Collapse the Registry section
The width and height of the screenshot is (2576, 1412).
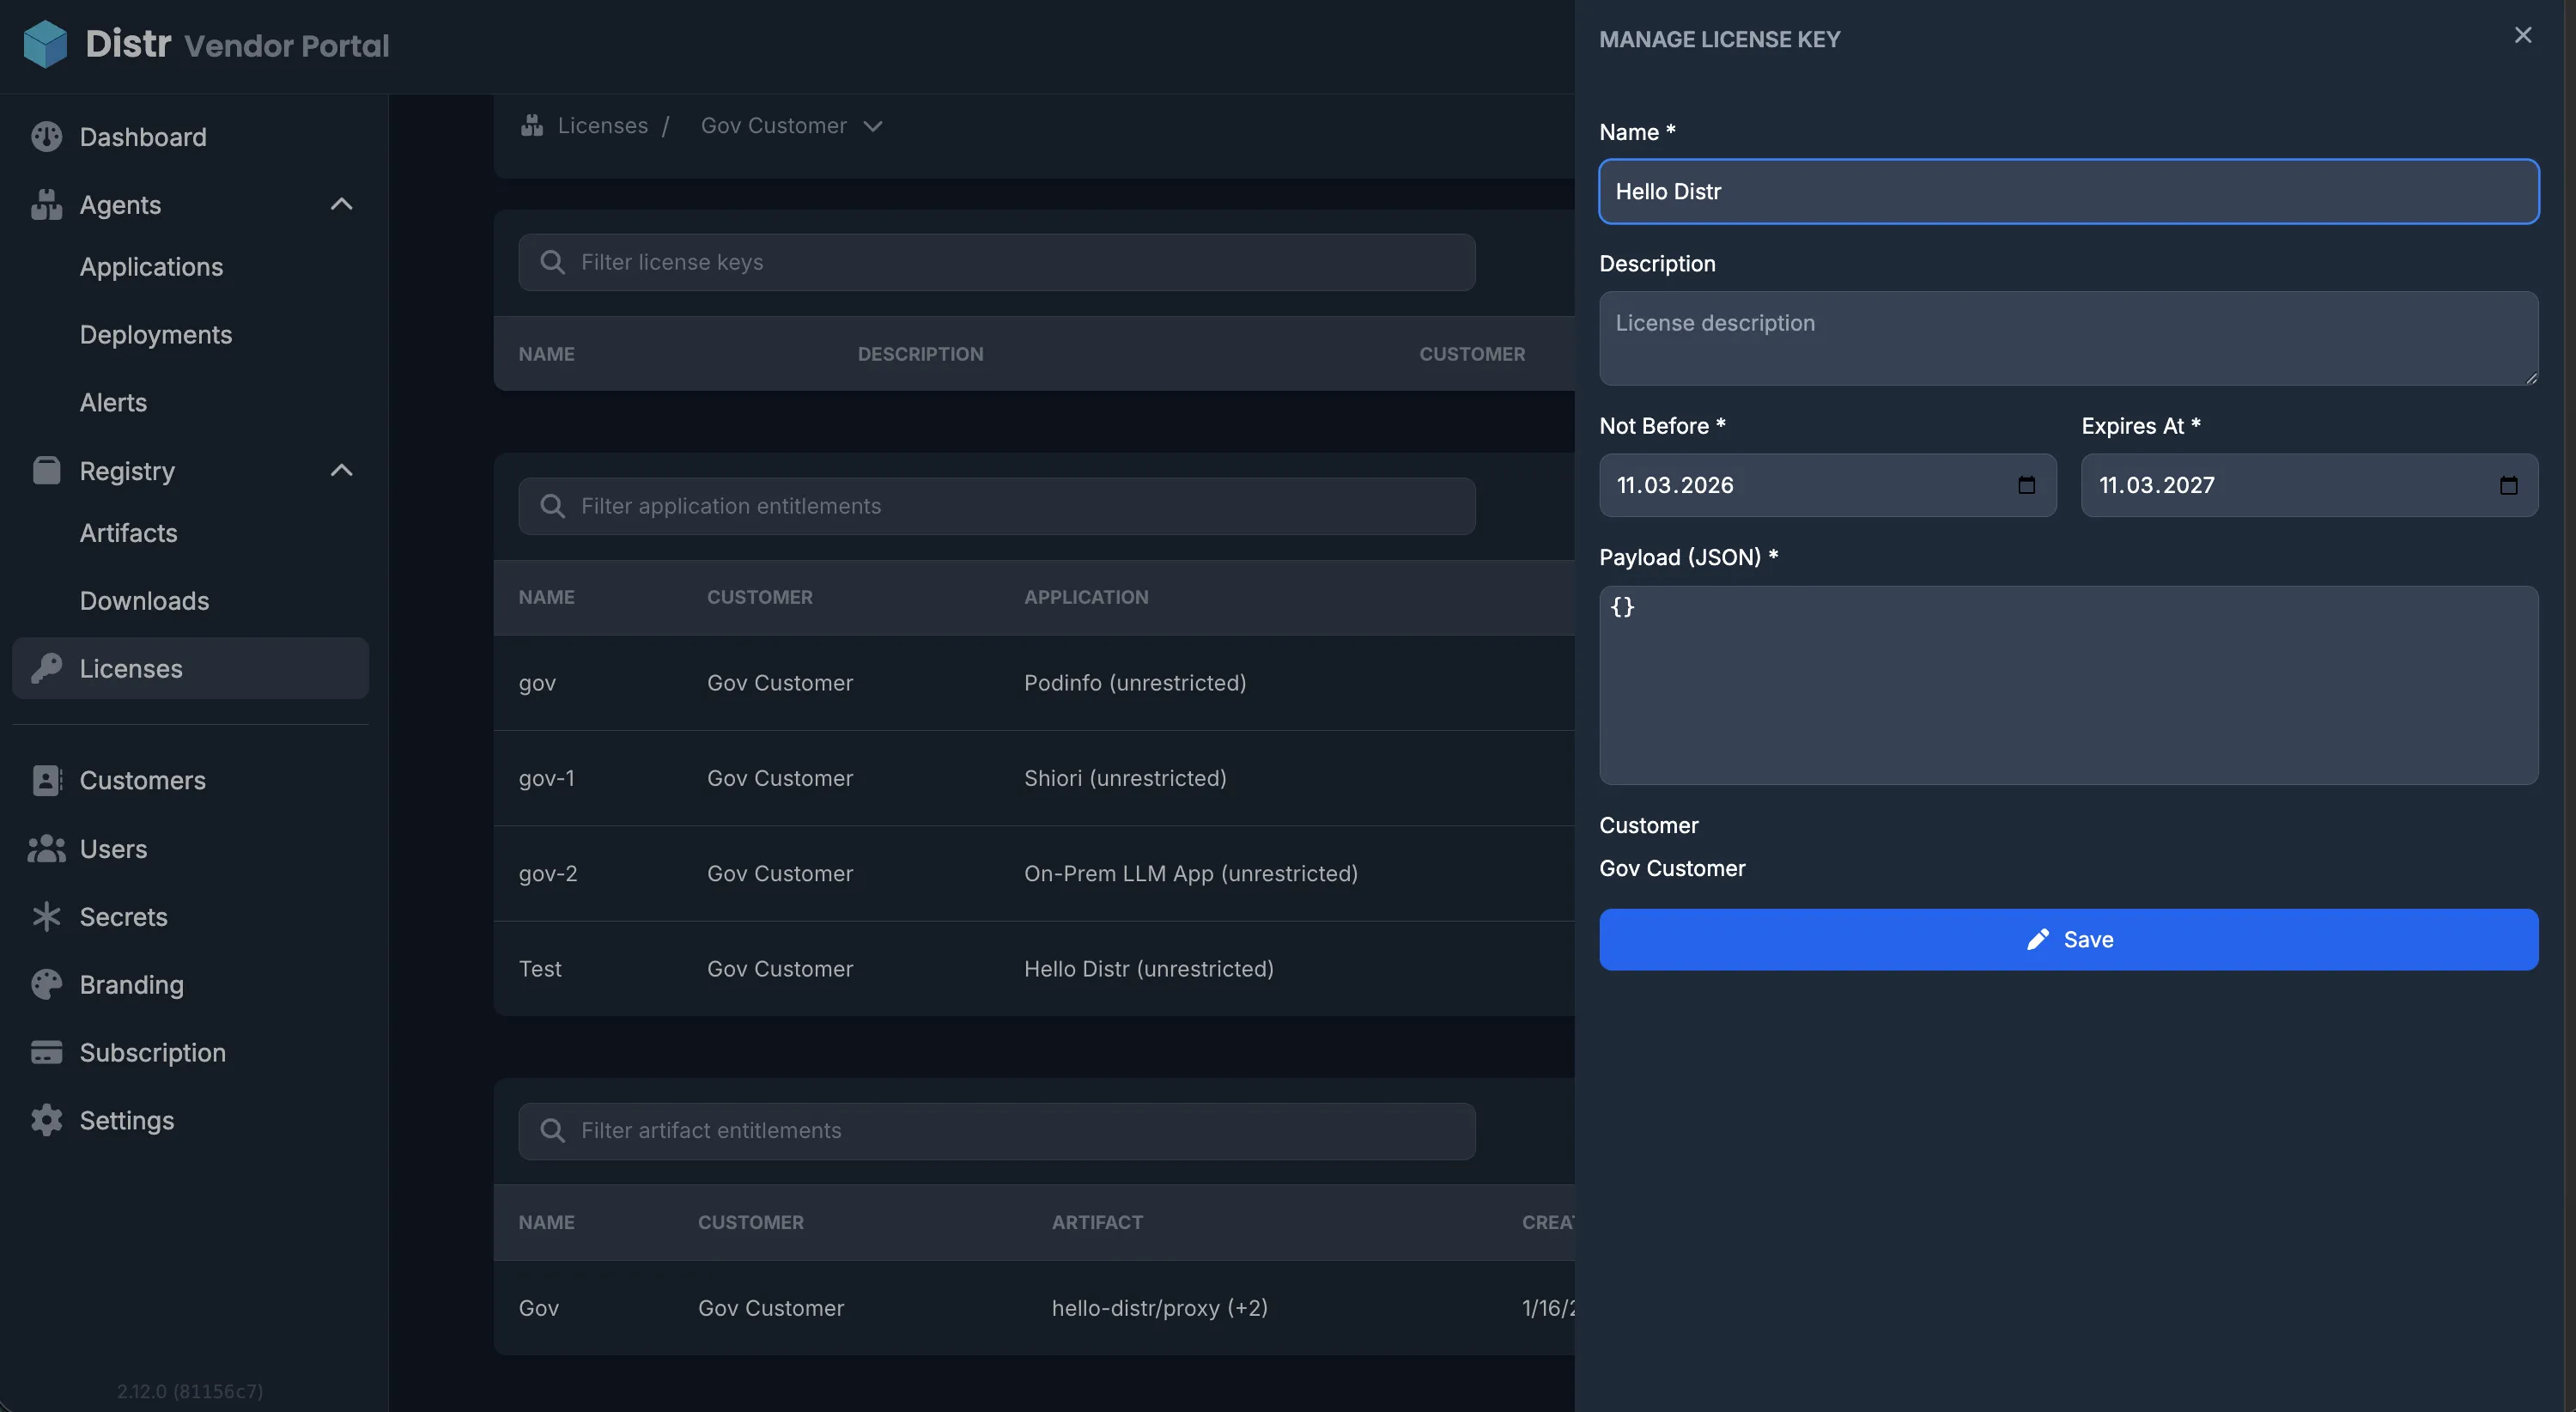(341, 470)
